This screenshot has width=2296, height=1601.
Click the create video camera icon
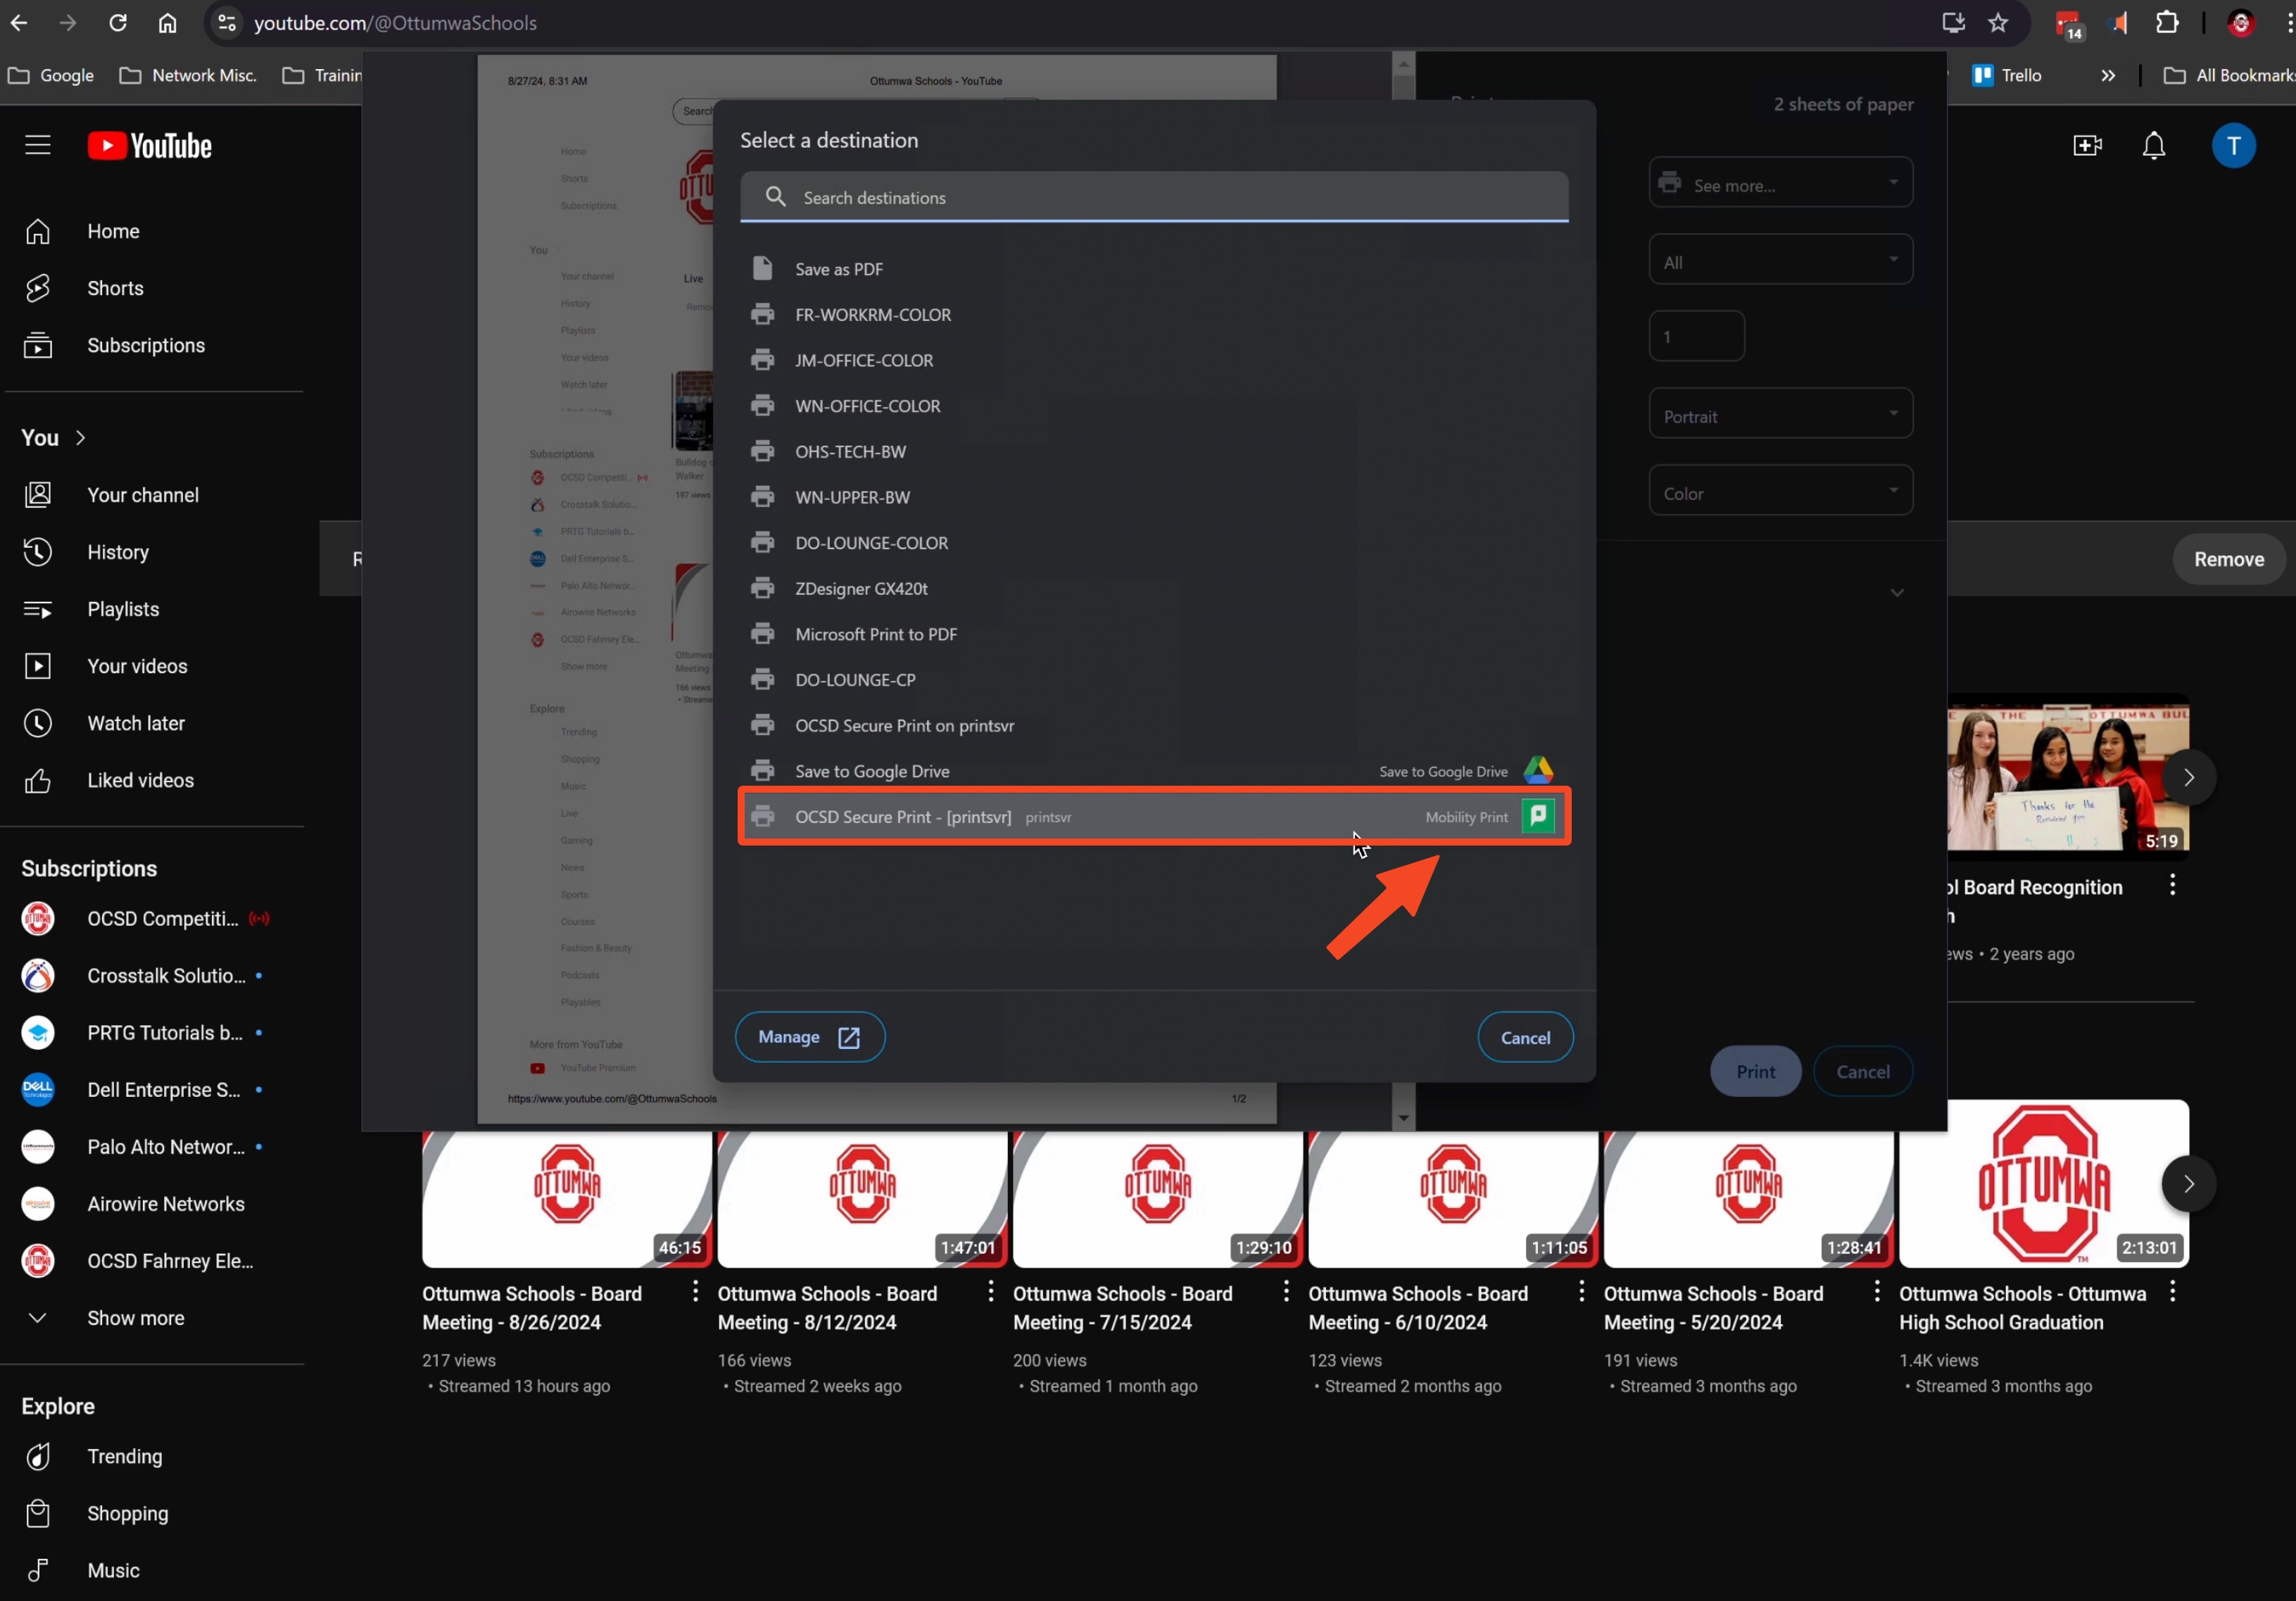2087,146
